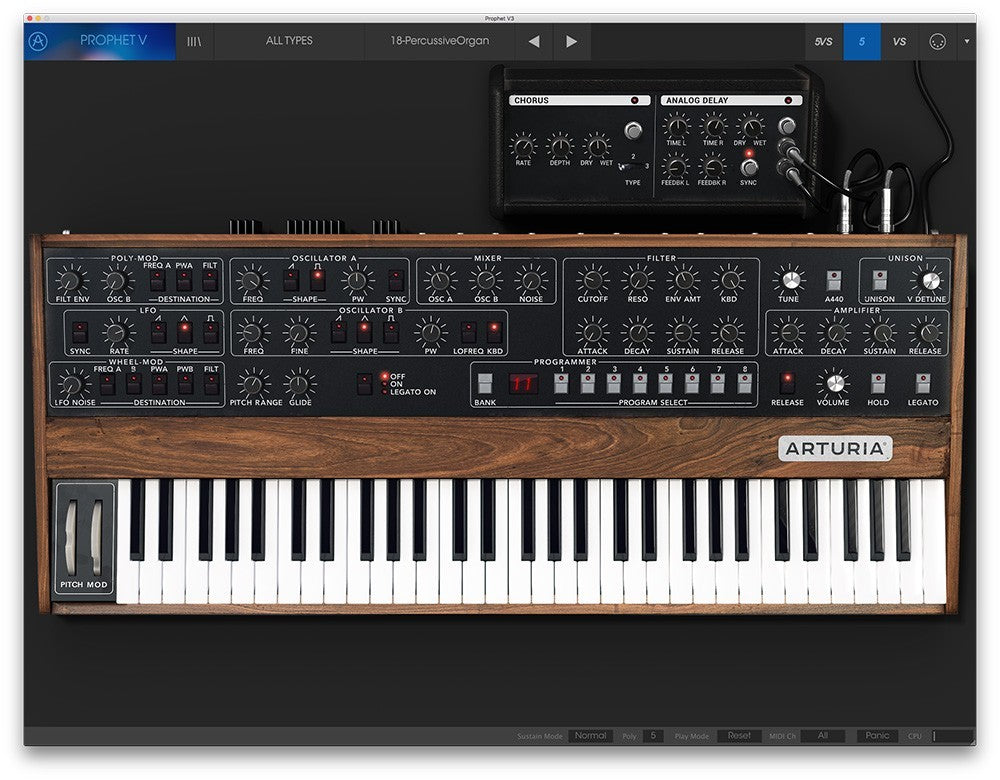Toggle the A440 reference tone switch
The height and width of the screenshot is (780, 1000).
(x=834, y=280)
